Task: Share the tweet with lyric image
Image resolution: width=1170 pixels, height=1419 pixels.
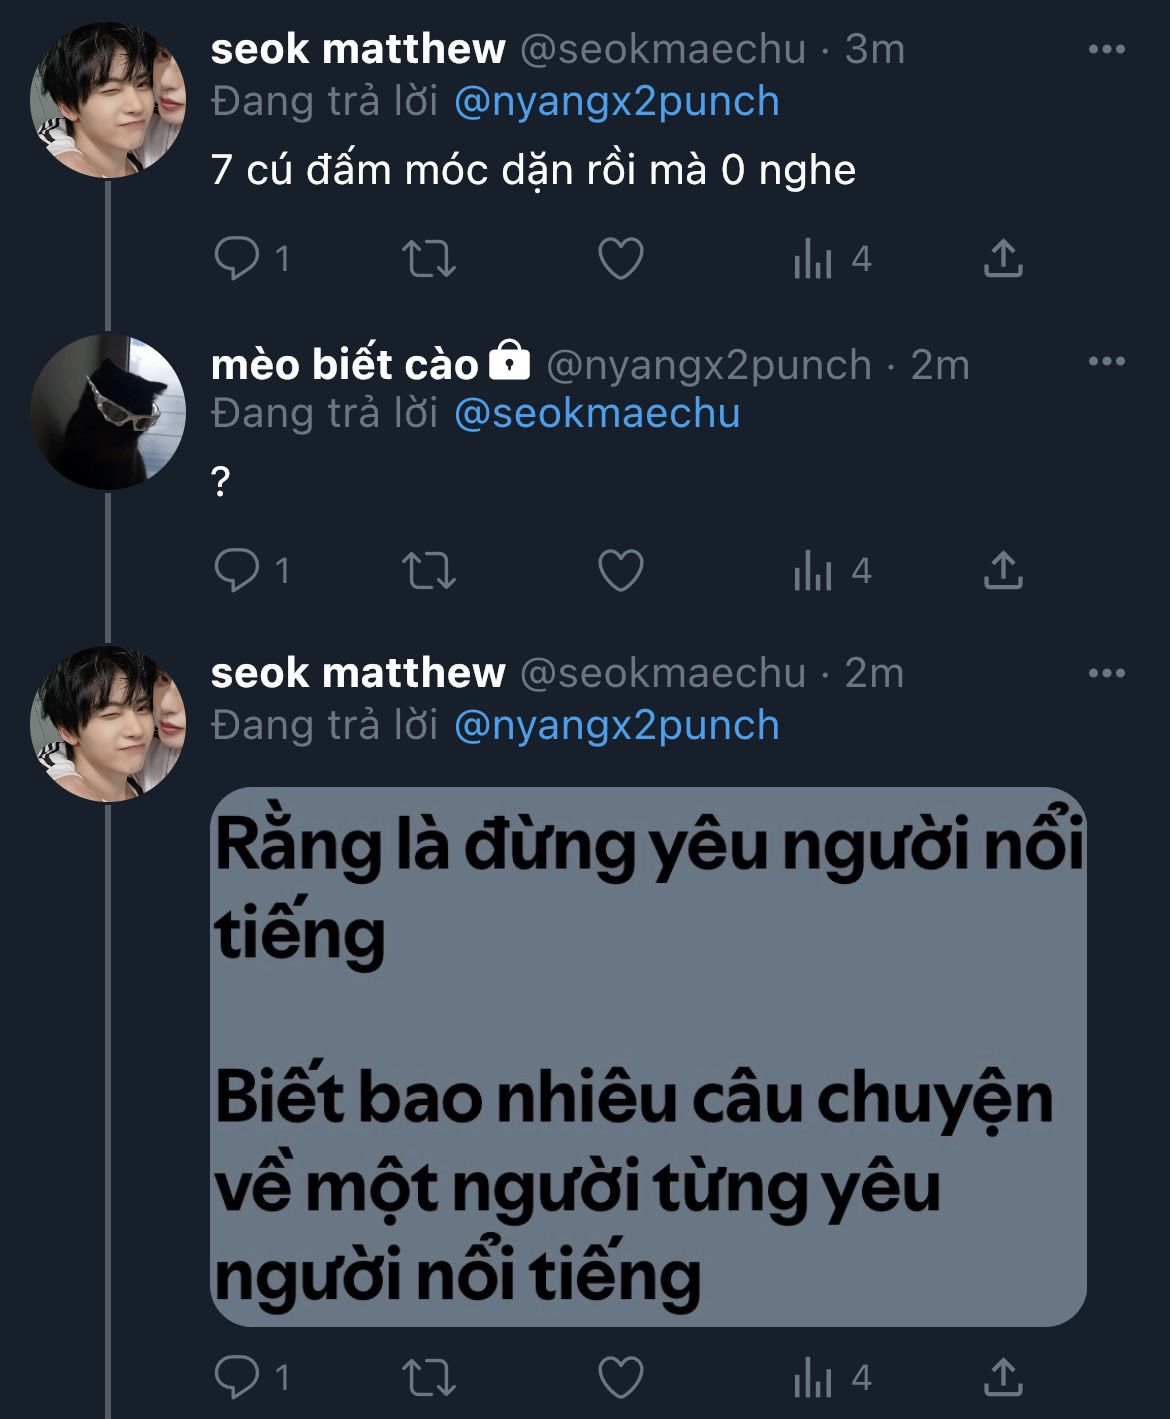Action: [1003, 1379]
